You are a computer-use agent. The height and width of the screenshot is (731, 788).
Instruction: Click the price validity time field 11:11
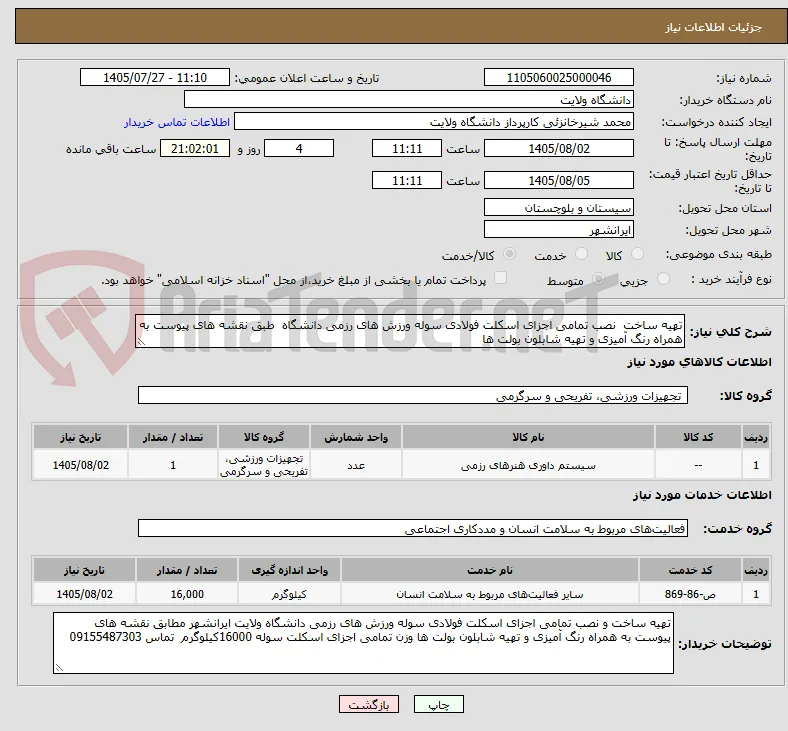[407, 180]
